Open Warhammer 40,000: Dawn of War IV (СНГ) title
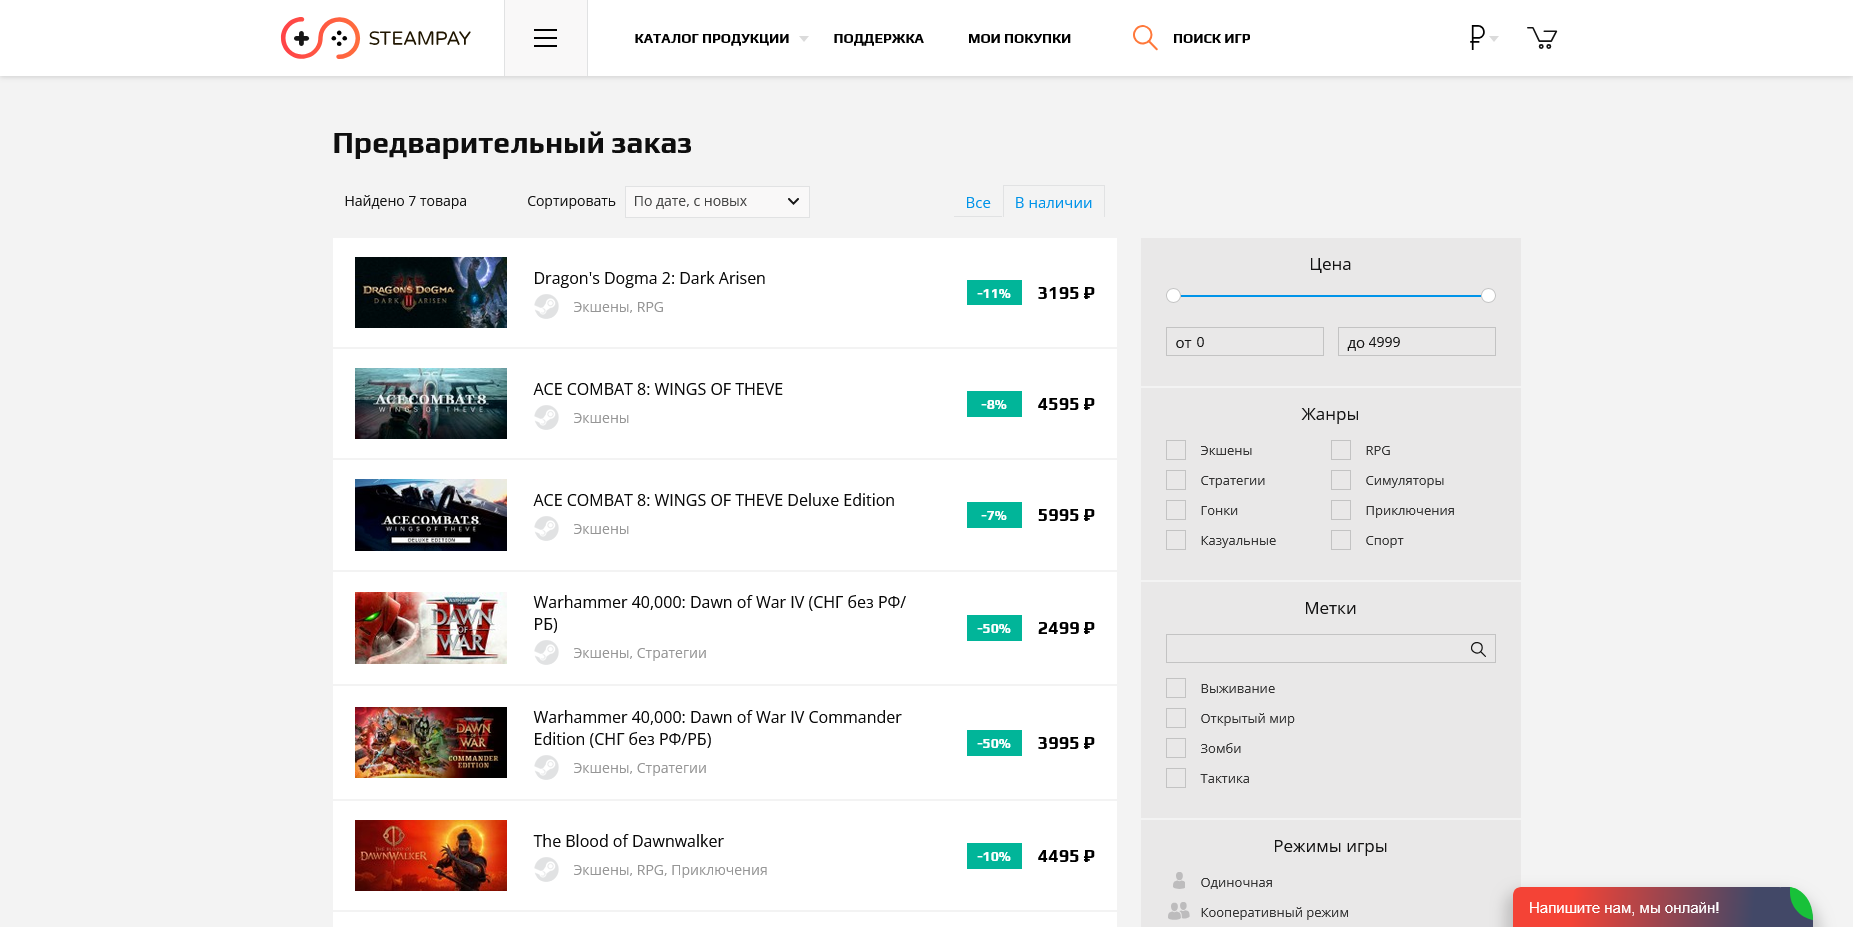 720,613
